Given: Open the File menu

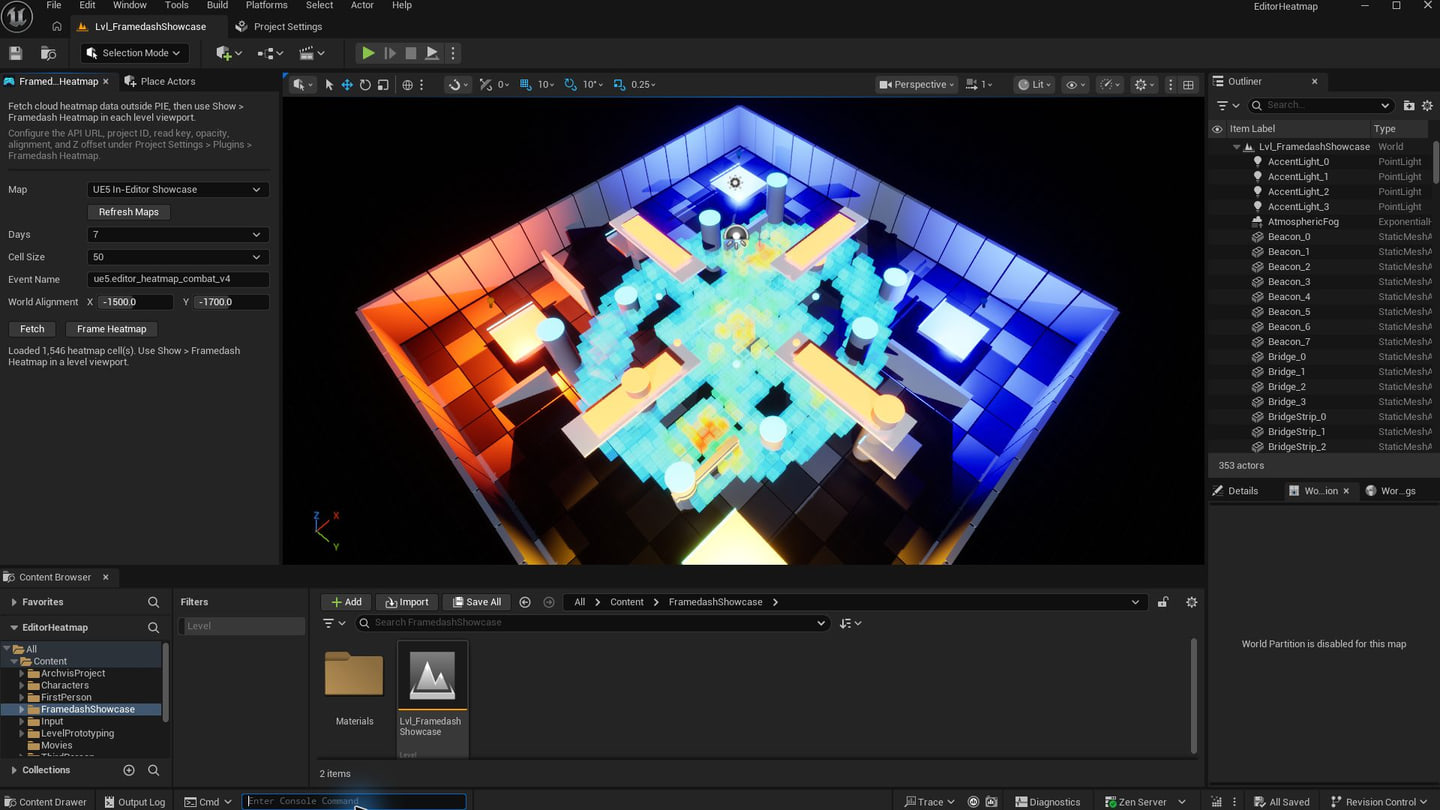Looking at the screenshot, I should coord(54,5).
